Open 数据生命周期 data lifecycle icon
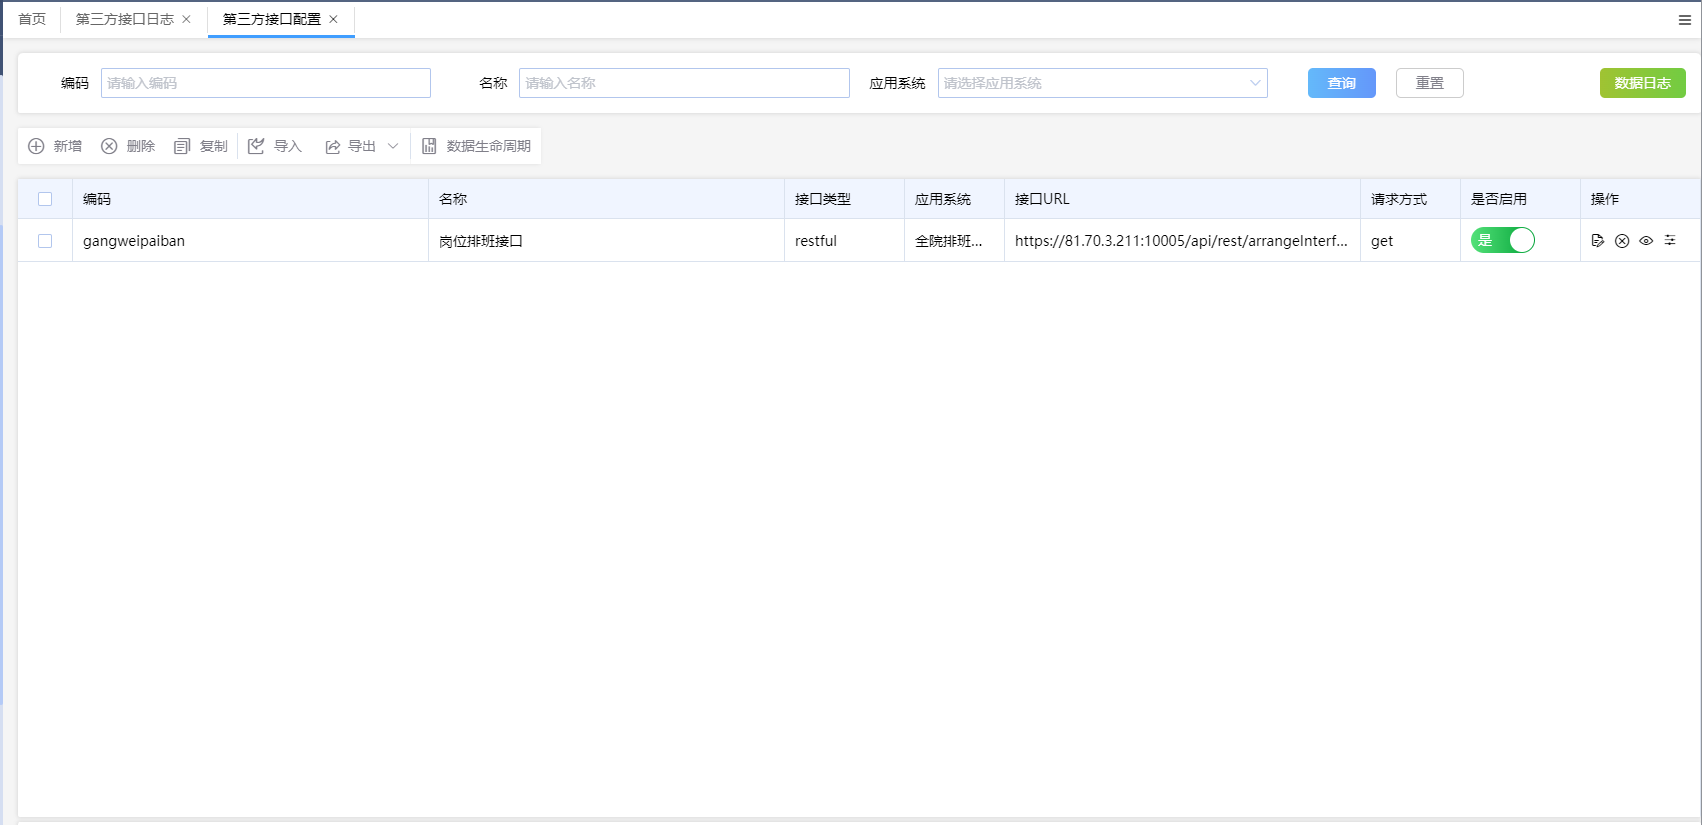The width and height of the screenshot is (1702, 825). point(429,146)
